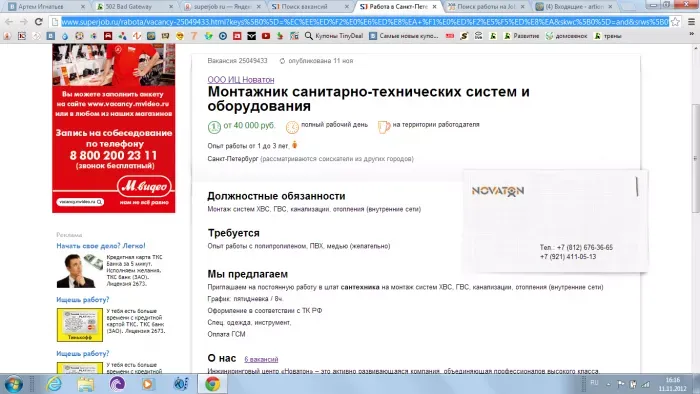This screenshot has width=700, height=394.
Task: Show hidden tray icons arrow
Action: point(608,384)
